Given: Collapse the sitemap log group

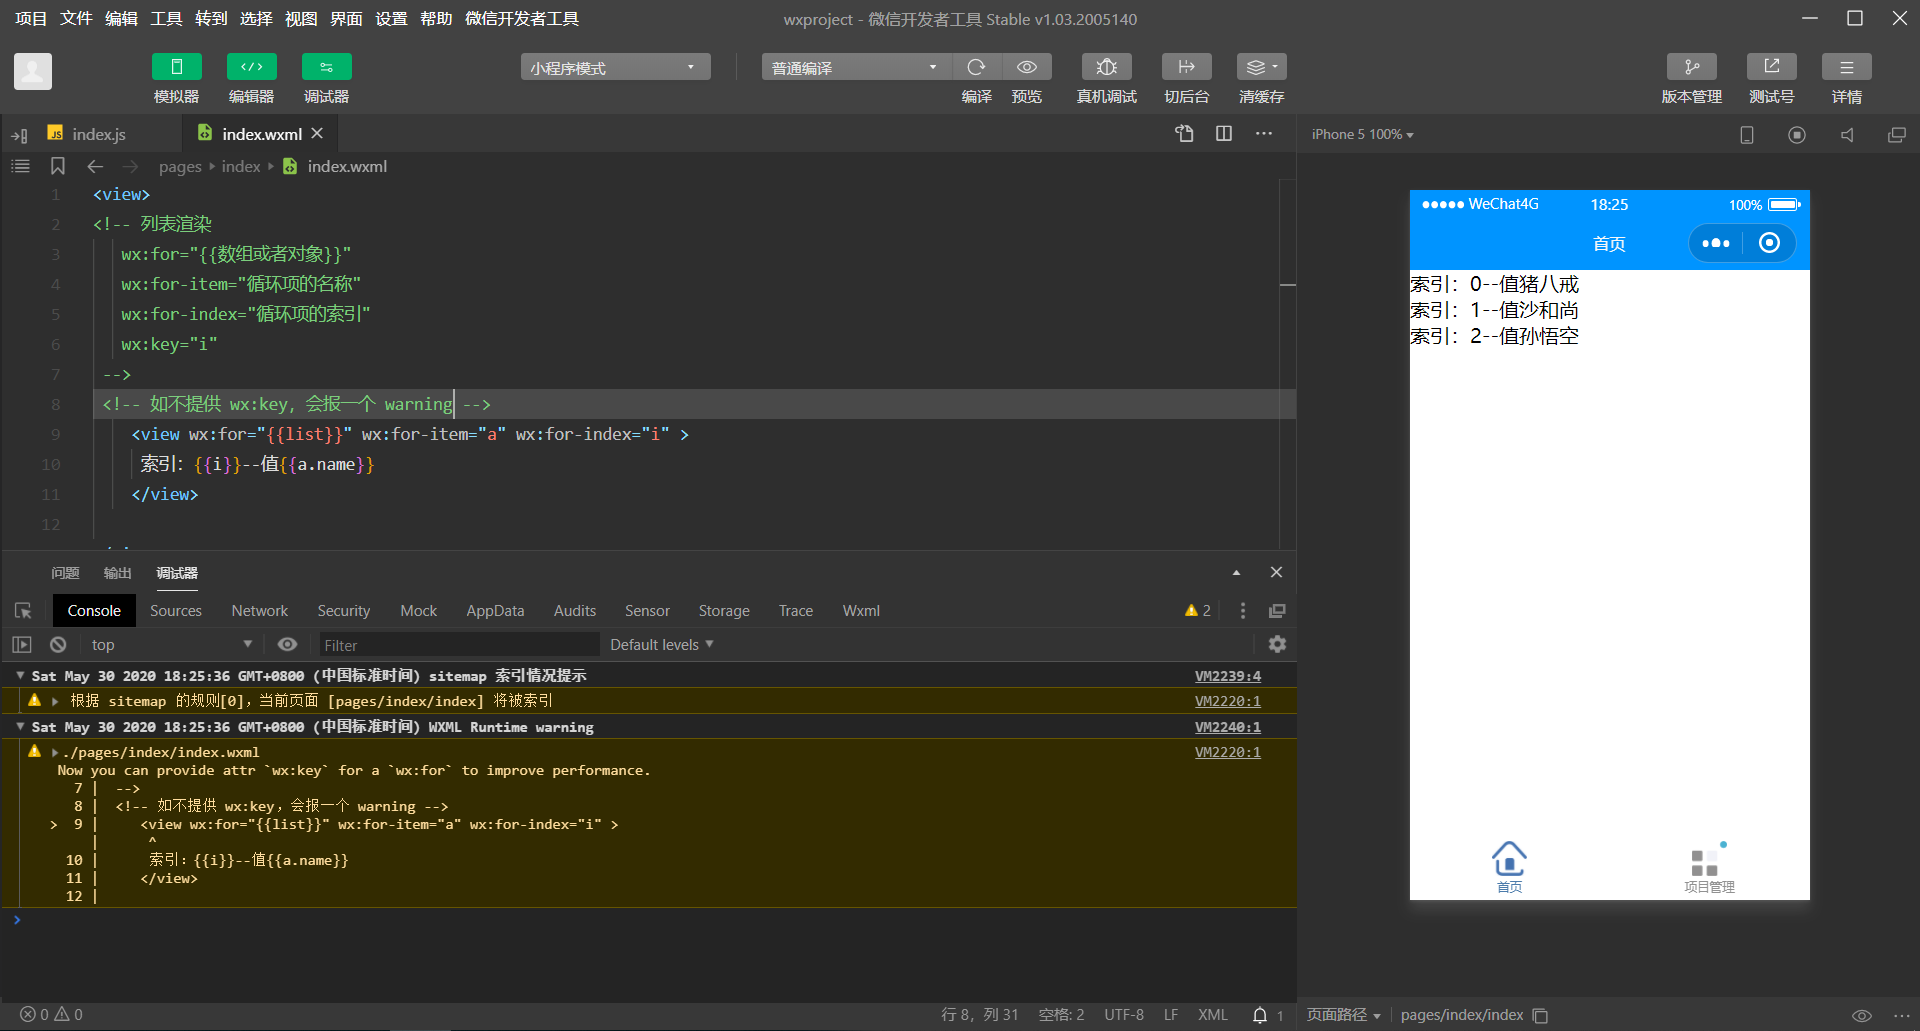Looking at the screenshot, I should (20, 676).
